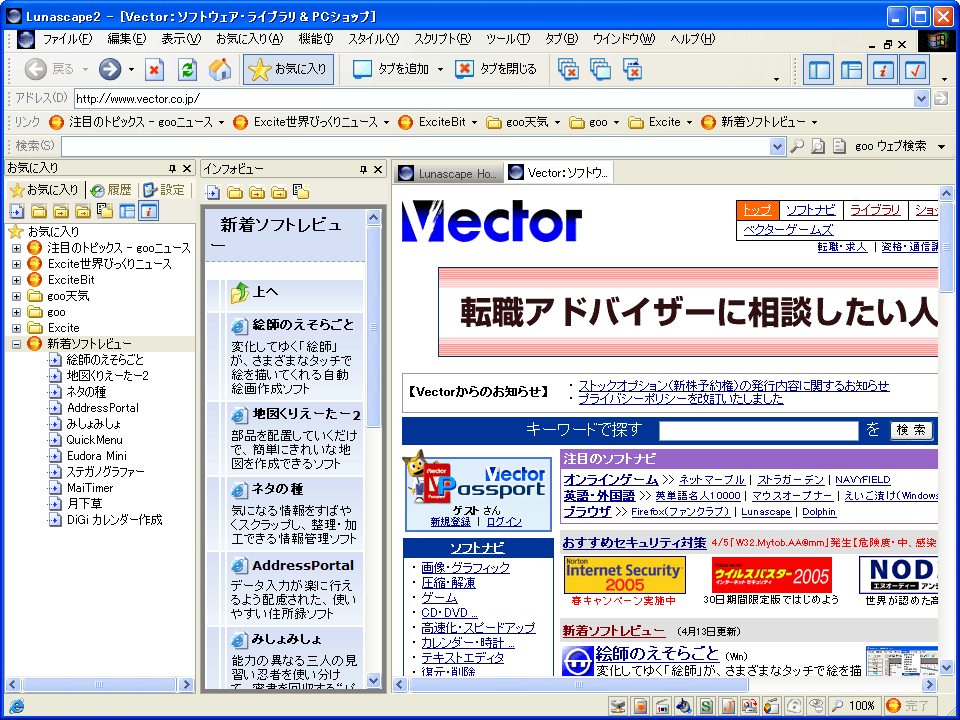Click the 上へ (up) folder arrow in the info view

239,293
